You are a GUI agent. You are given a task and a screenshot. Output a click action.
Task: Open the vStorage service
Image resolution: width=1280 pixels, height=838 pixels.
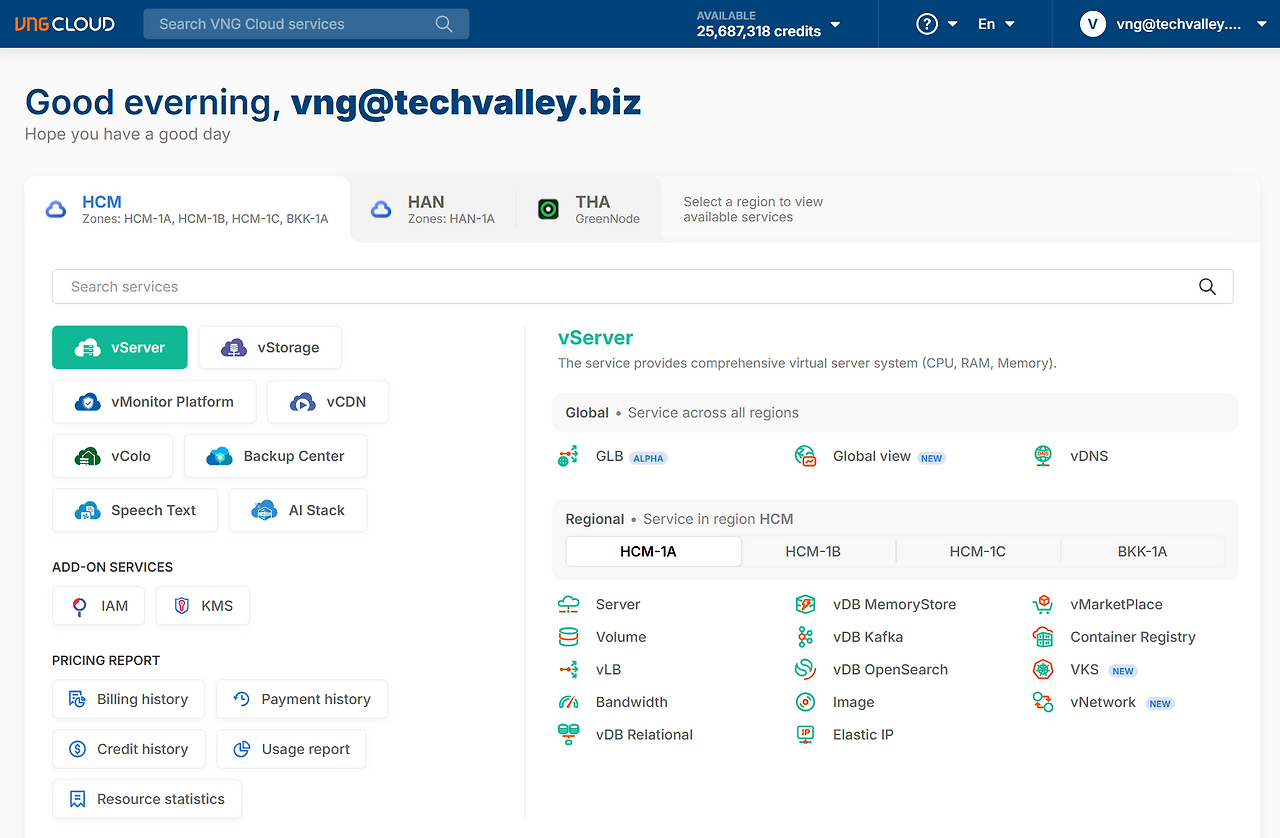click(270, 348)
